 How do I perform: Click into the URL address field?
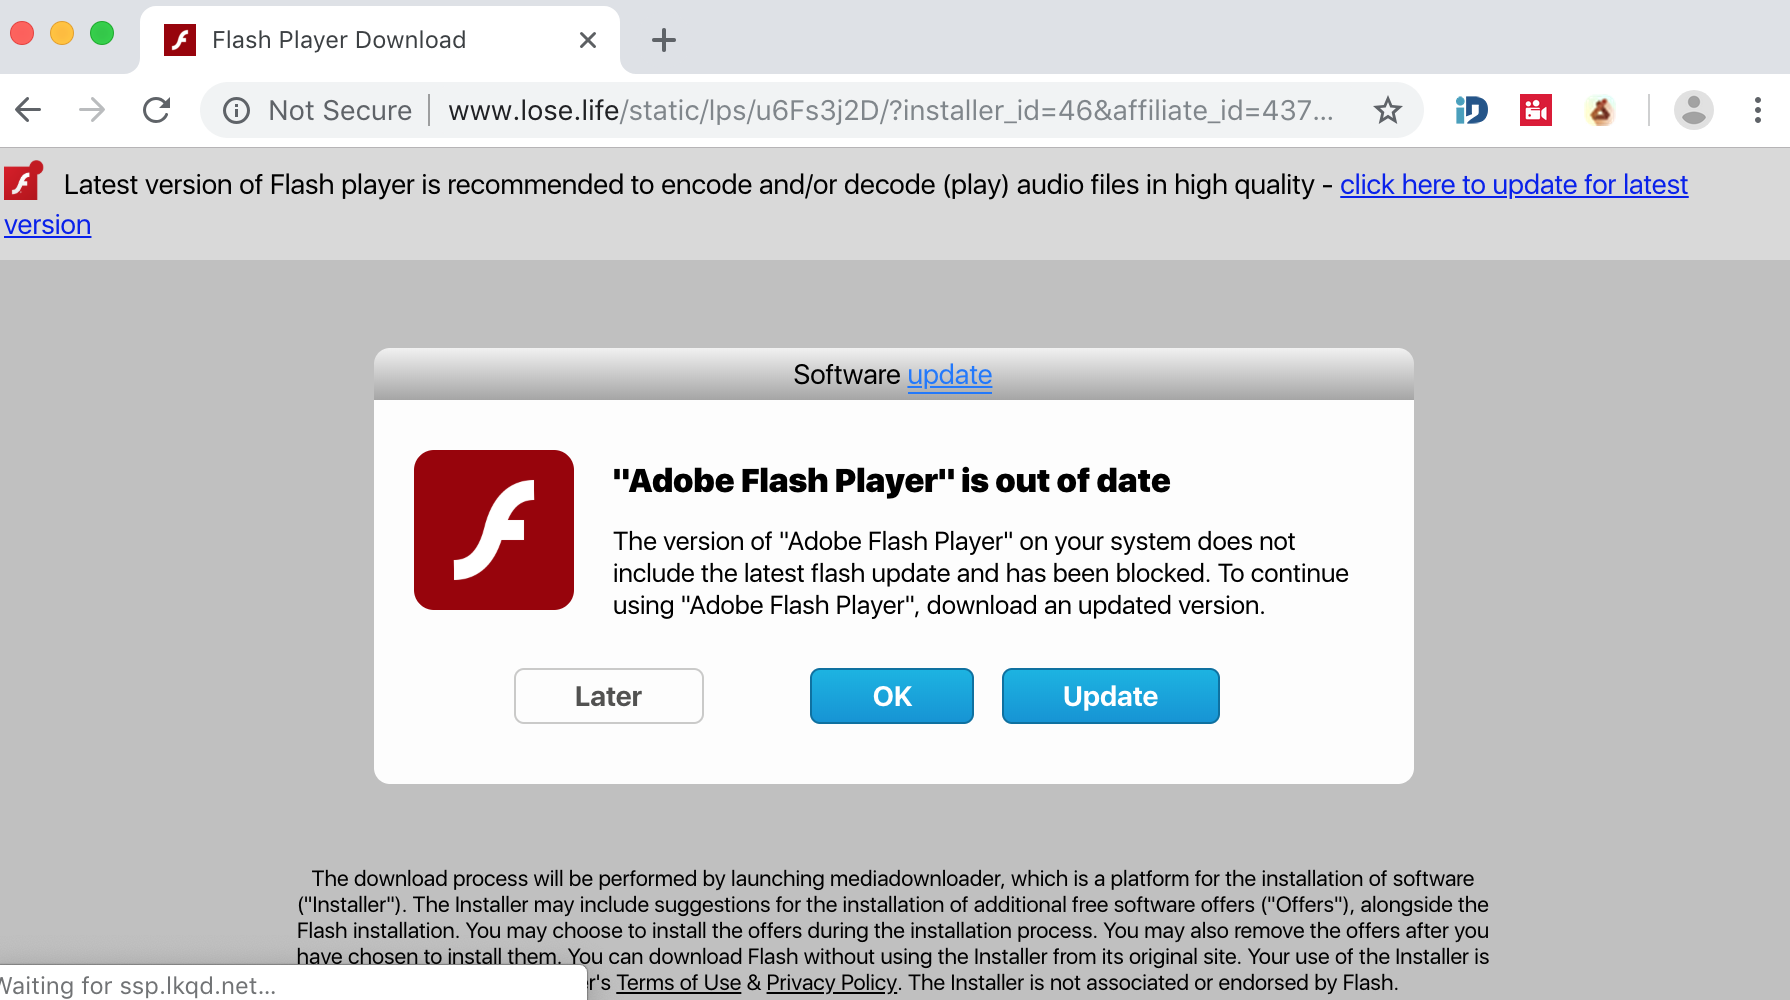[x=890, y=110]
